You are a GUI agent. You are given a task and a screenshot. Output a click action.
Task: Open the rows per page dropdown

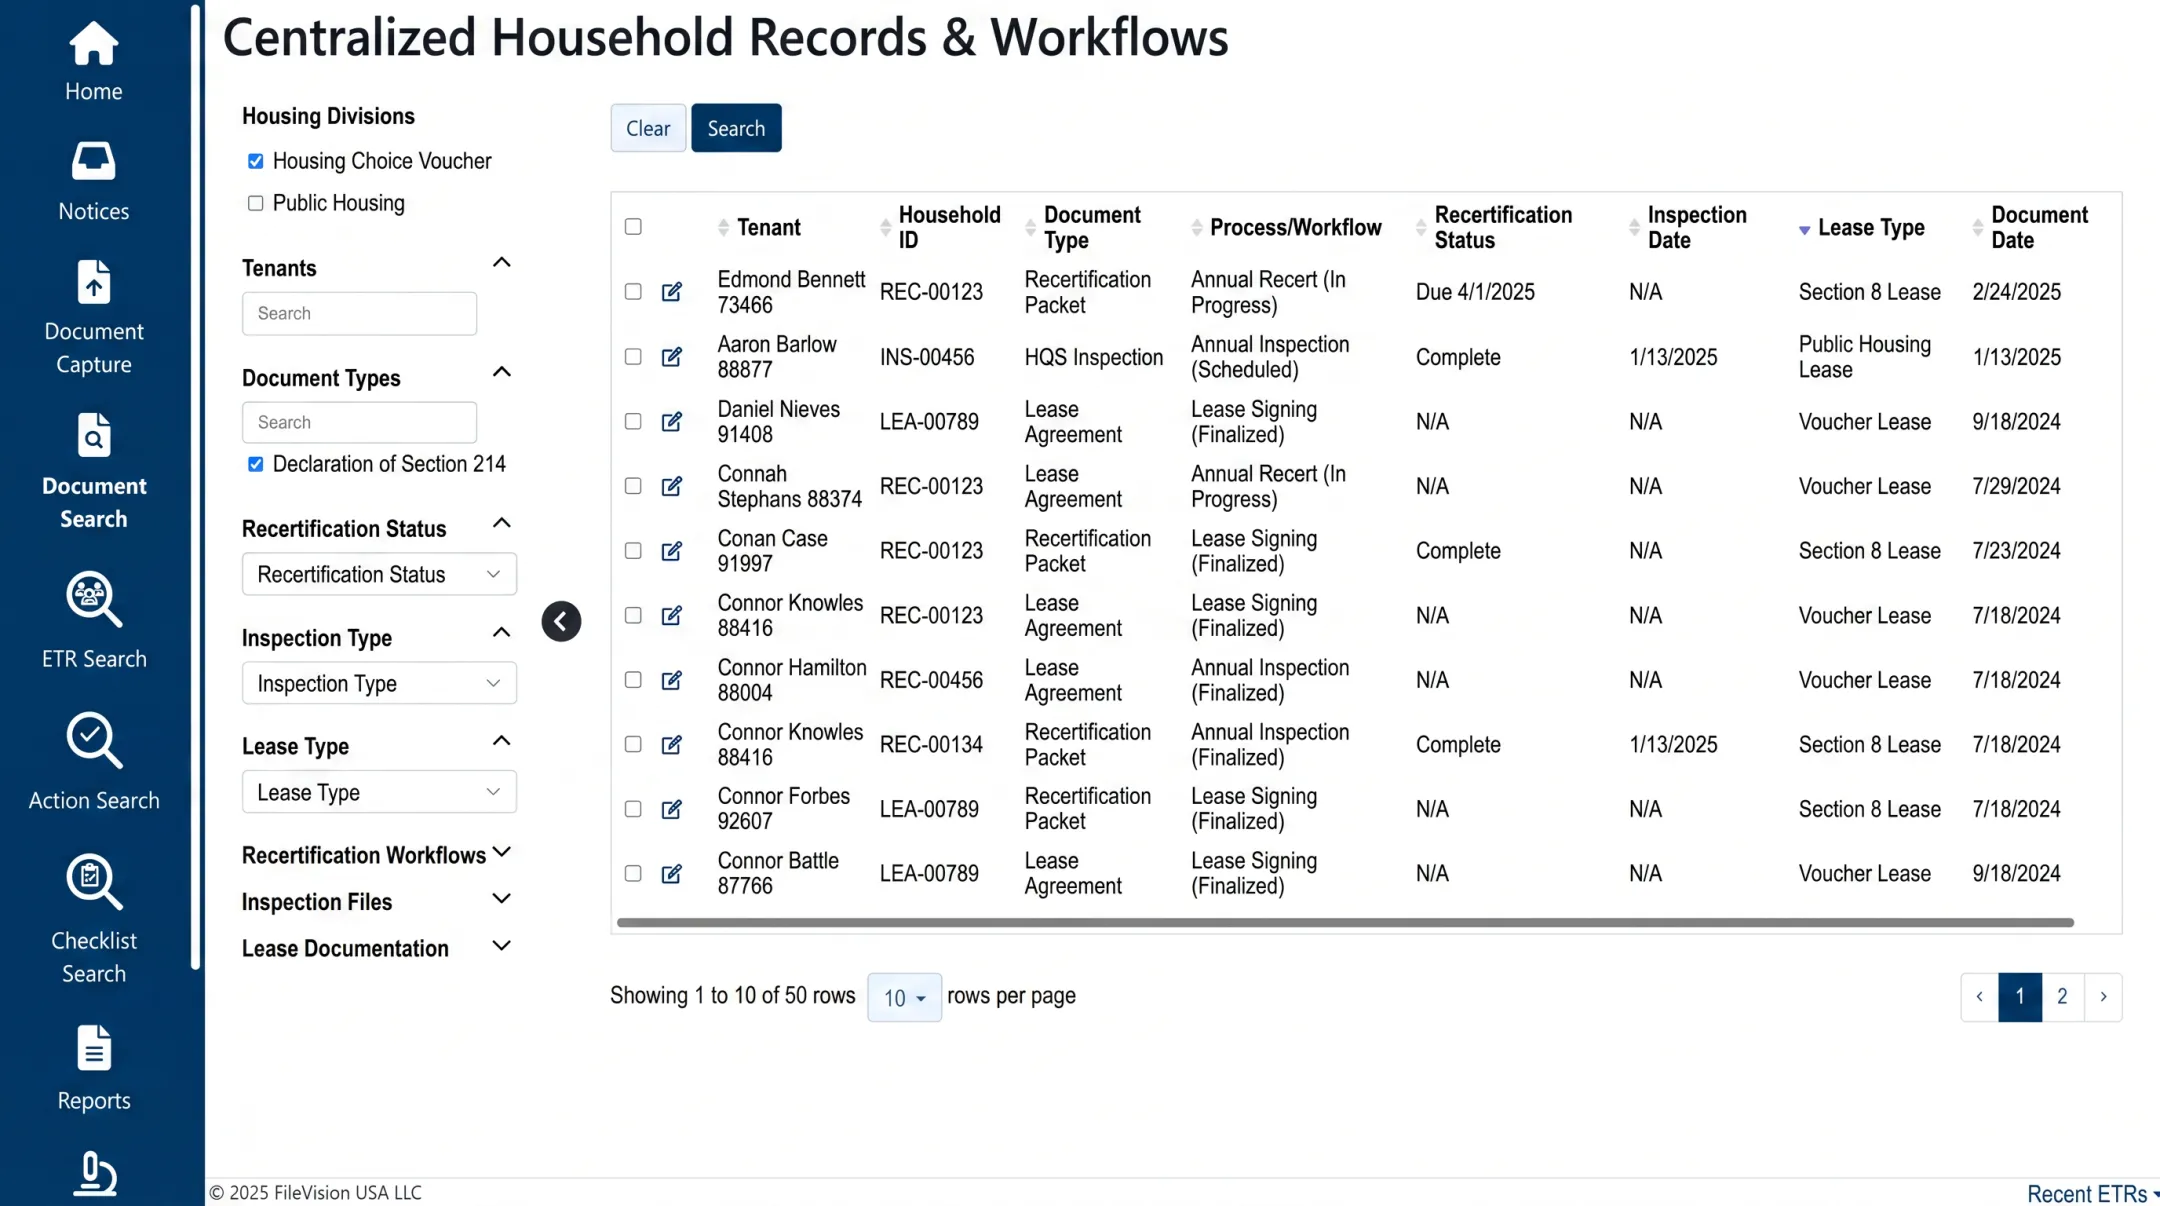coord(904,997)
